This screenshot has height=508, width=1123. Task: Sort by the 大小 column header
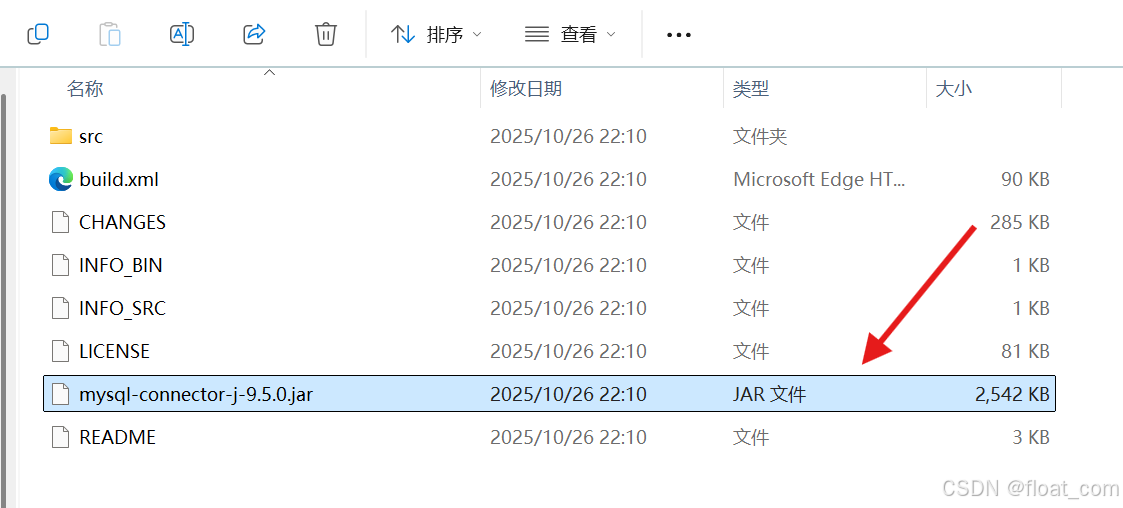954,89
